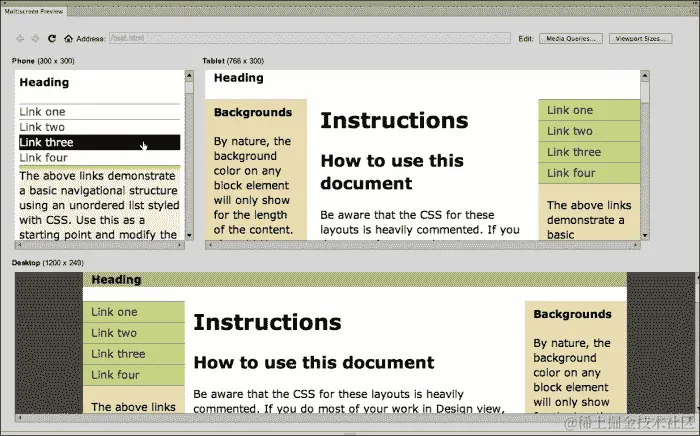The height and width of the screenshot is (436, 700).
Task: Click Tablet preview vertical scrollbar thumb
Action: coord(645,92)
